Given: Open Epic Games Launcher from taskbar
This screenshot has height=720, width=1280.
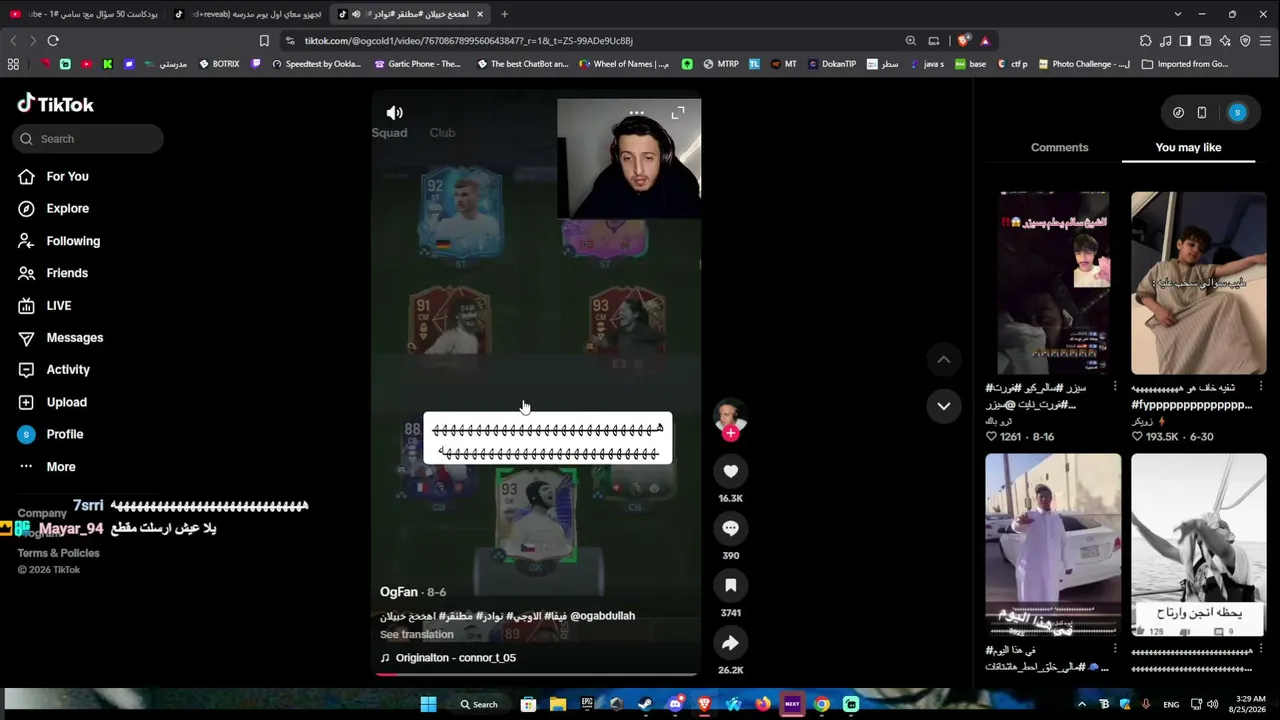Looking at the screenshot, I should point(587,704).
